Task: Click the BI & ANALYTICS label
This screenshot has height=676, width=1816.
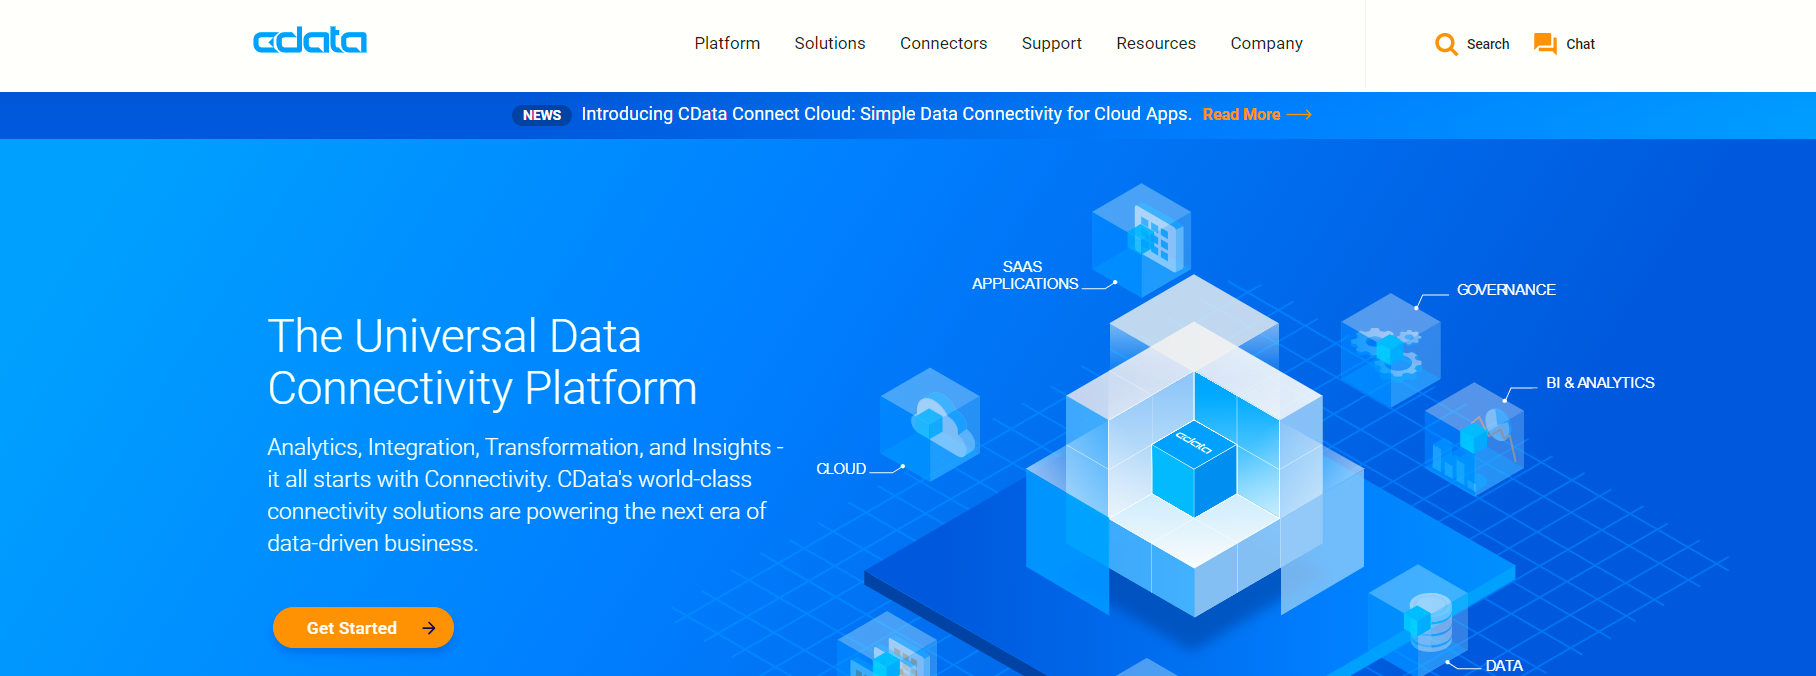Action: (1600, 383)
